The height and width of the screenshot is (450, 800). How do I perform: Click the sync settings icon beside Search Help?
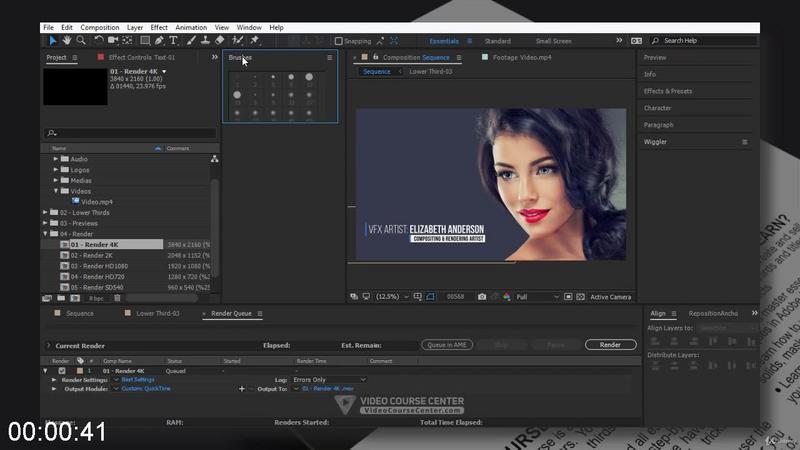[x=636, y=41]
